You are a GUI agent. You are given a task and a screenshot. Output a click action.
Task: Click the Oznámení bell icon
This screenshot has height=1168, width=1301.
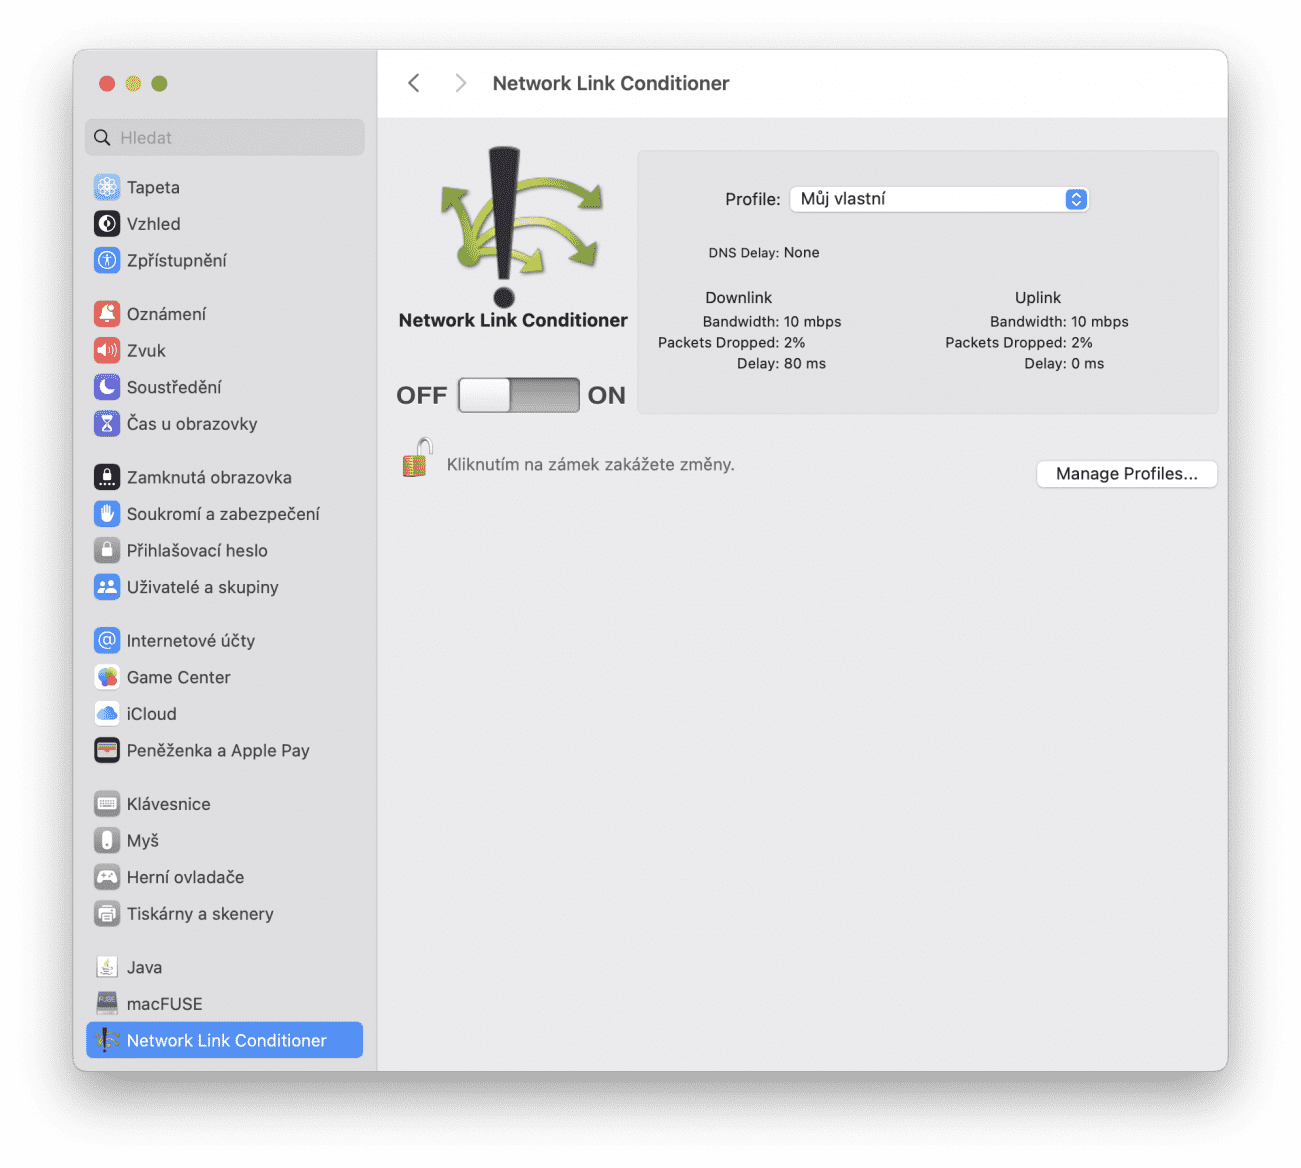(107, 314)
